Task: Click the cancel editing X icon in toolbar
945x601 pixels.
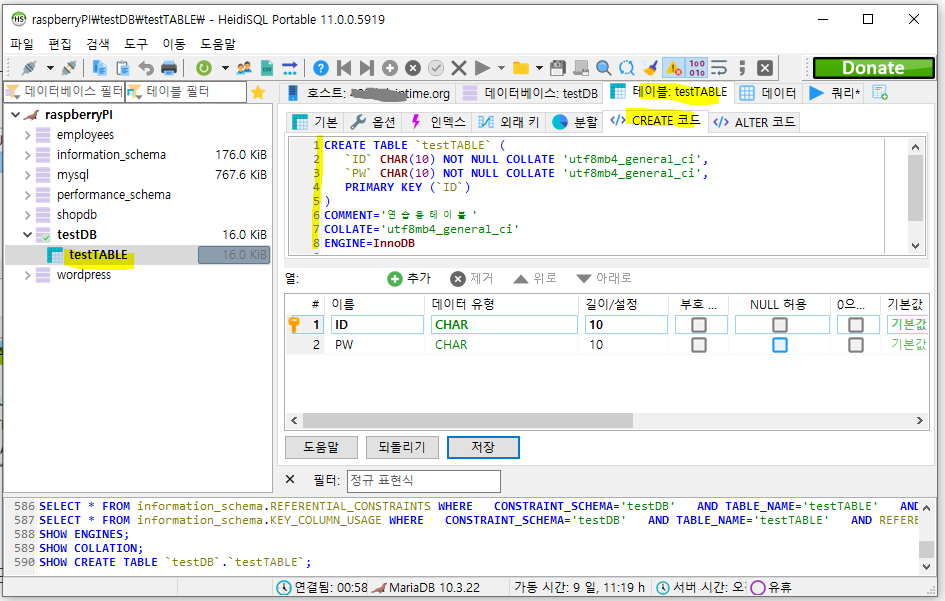Action: pos(459,68)
